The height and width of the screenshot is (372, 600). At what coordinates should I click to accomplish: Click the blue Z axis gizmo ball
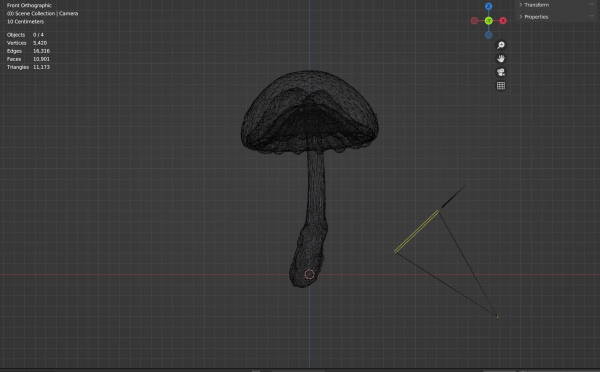pos(489,6)
